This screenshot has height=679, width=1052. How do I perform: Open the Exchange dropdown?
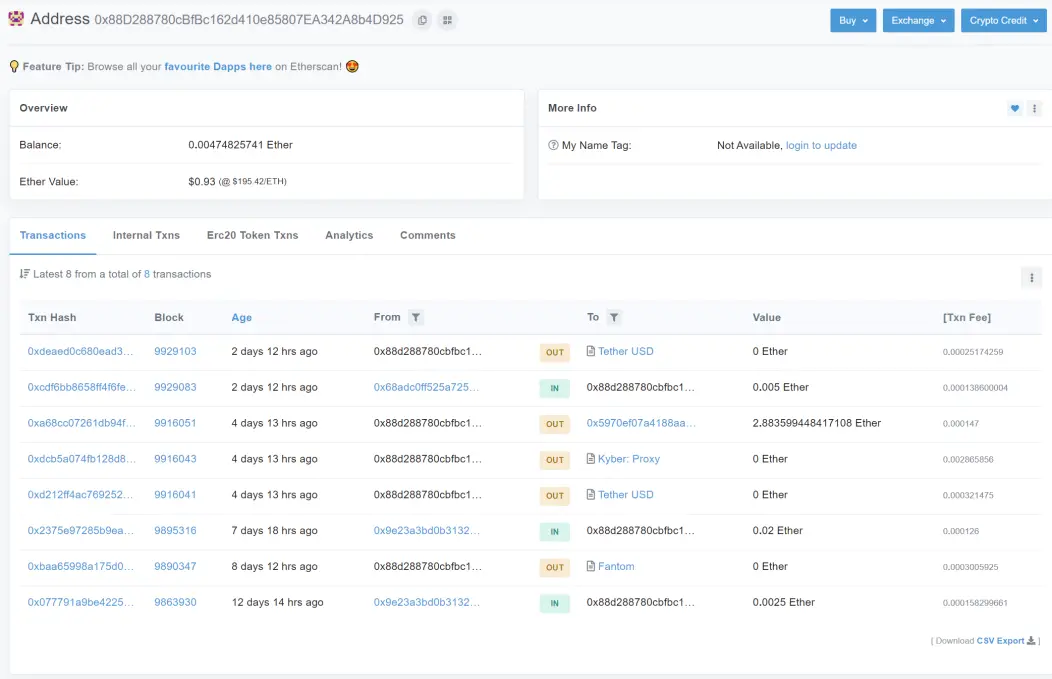point(918,20)
